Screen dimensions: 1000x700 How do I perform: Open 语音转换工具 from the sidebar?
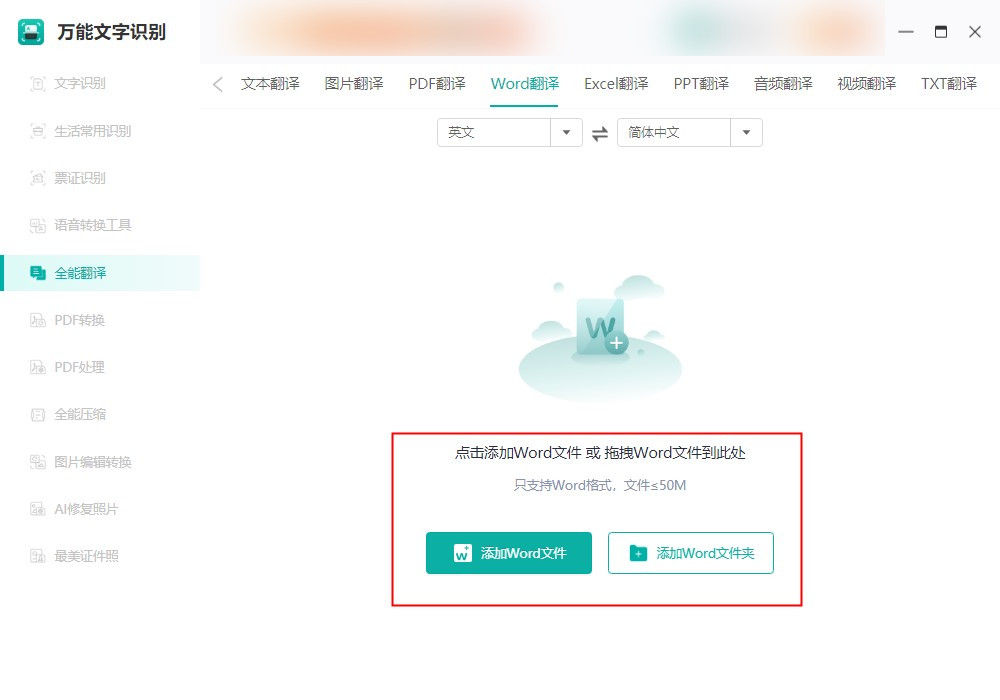pyautogui.click(x=92, y=226)
